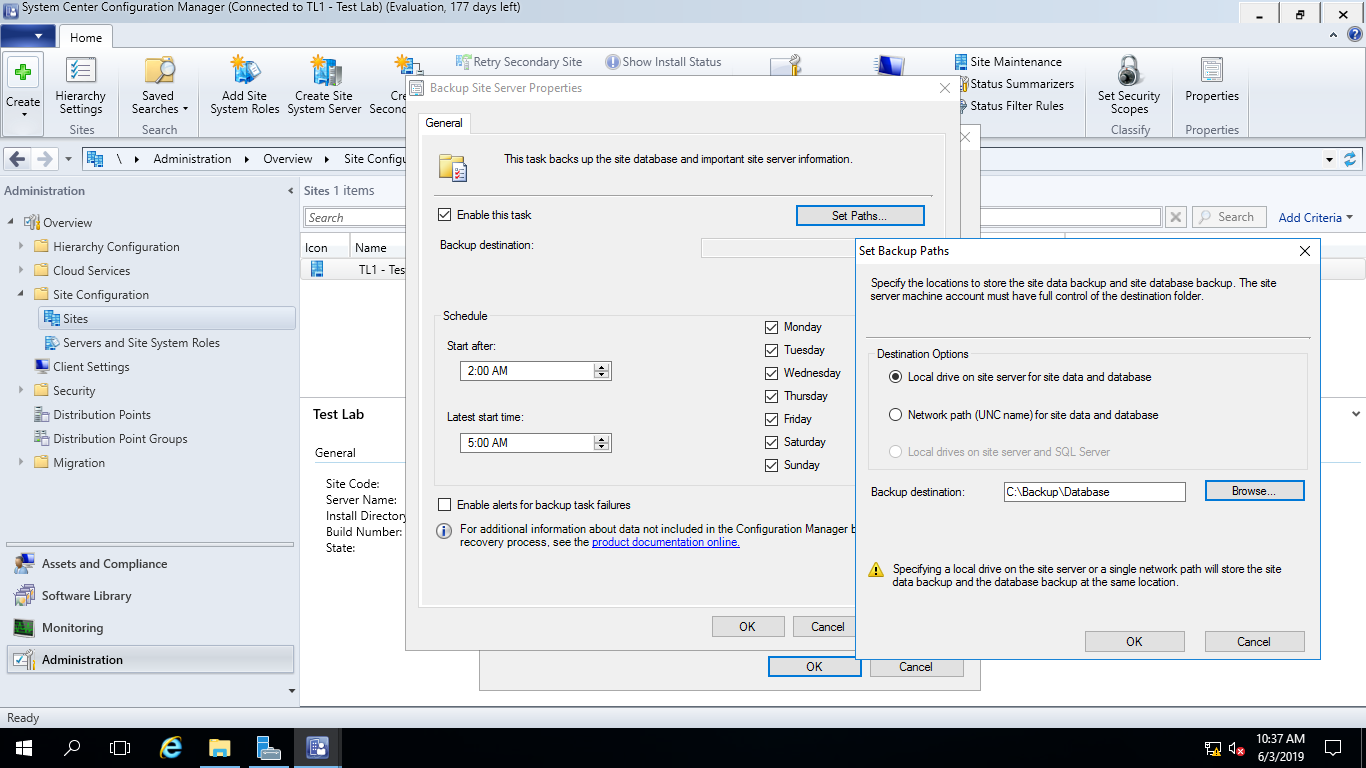
Task: Open Properties in the ribbon
Action: (1212, 80)
